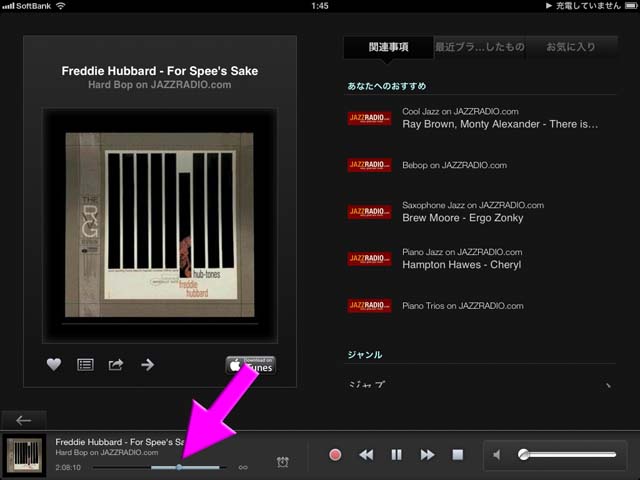This screenshot has width=640, height=480.
Task: Tap the Wi-Fi icon in status bar
Action: (61, 6)
